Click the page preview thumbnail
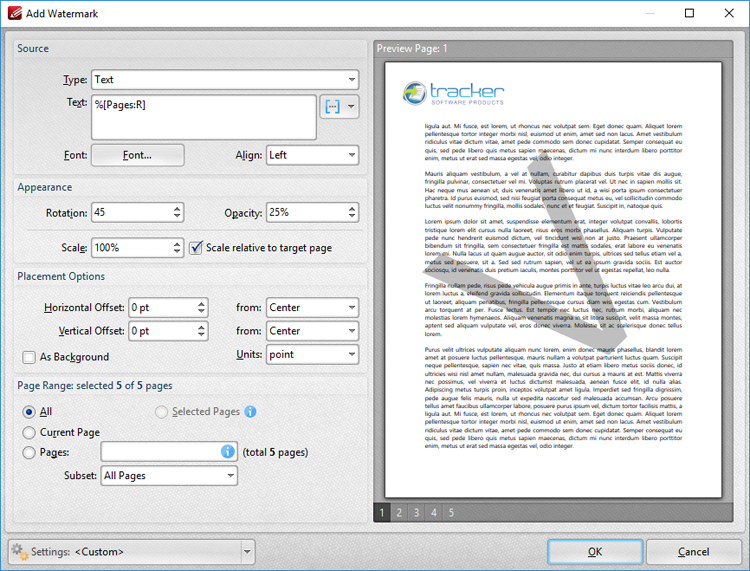The height and width of the screenshot is (571, 750). [x=553, y=280]
